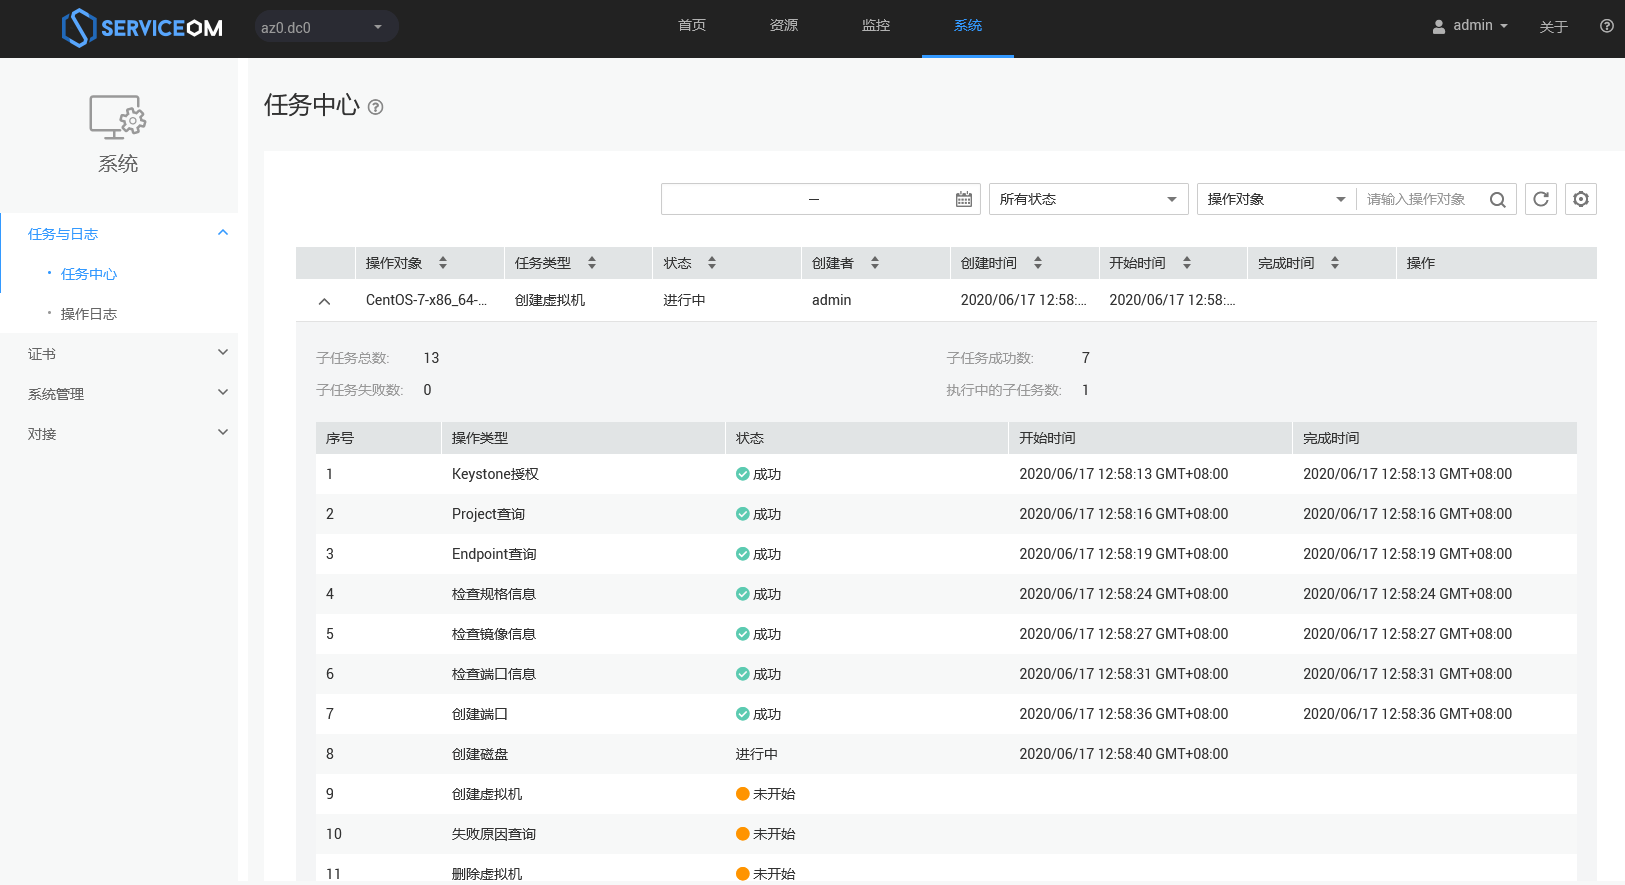The image size is (1625, 885).
Task: Go to the 资源 tab
Action: (784, 26)
